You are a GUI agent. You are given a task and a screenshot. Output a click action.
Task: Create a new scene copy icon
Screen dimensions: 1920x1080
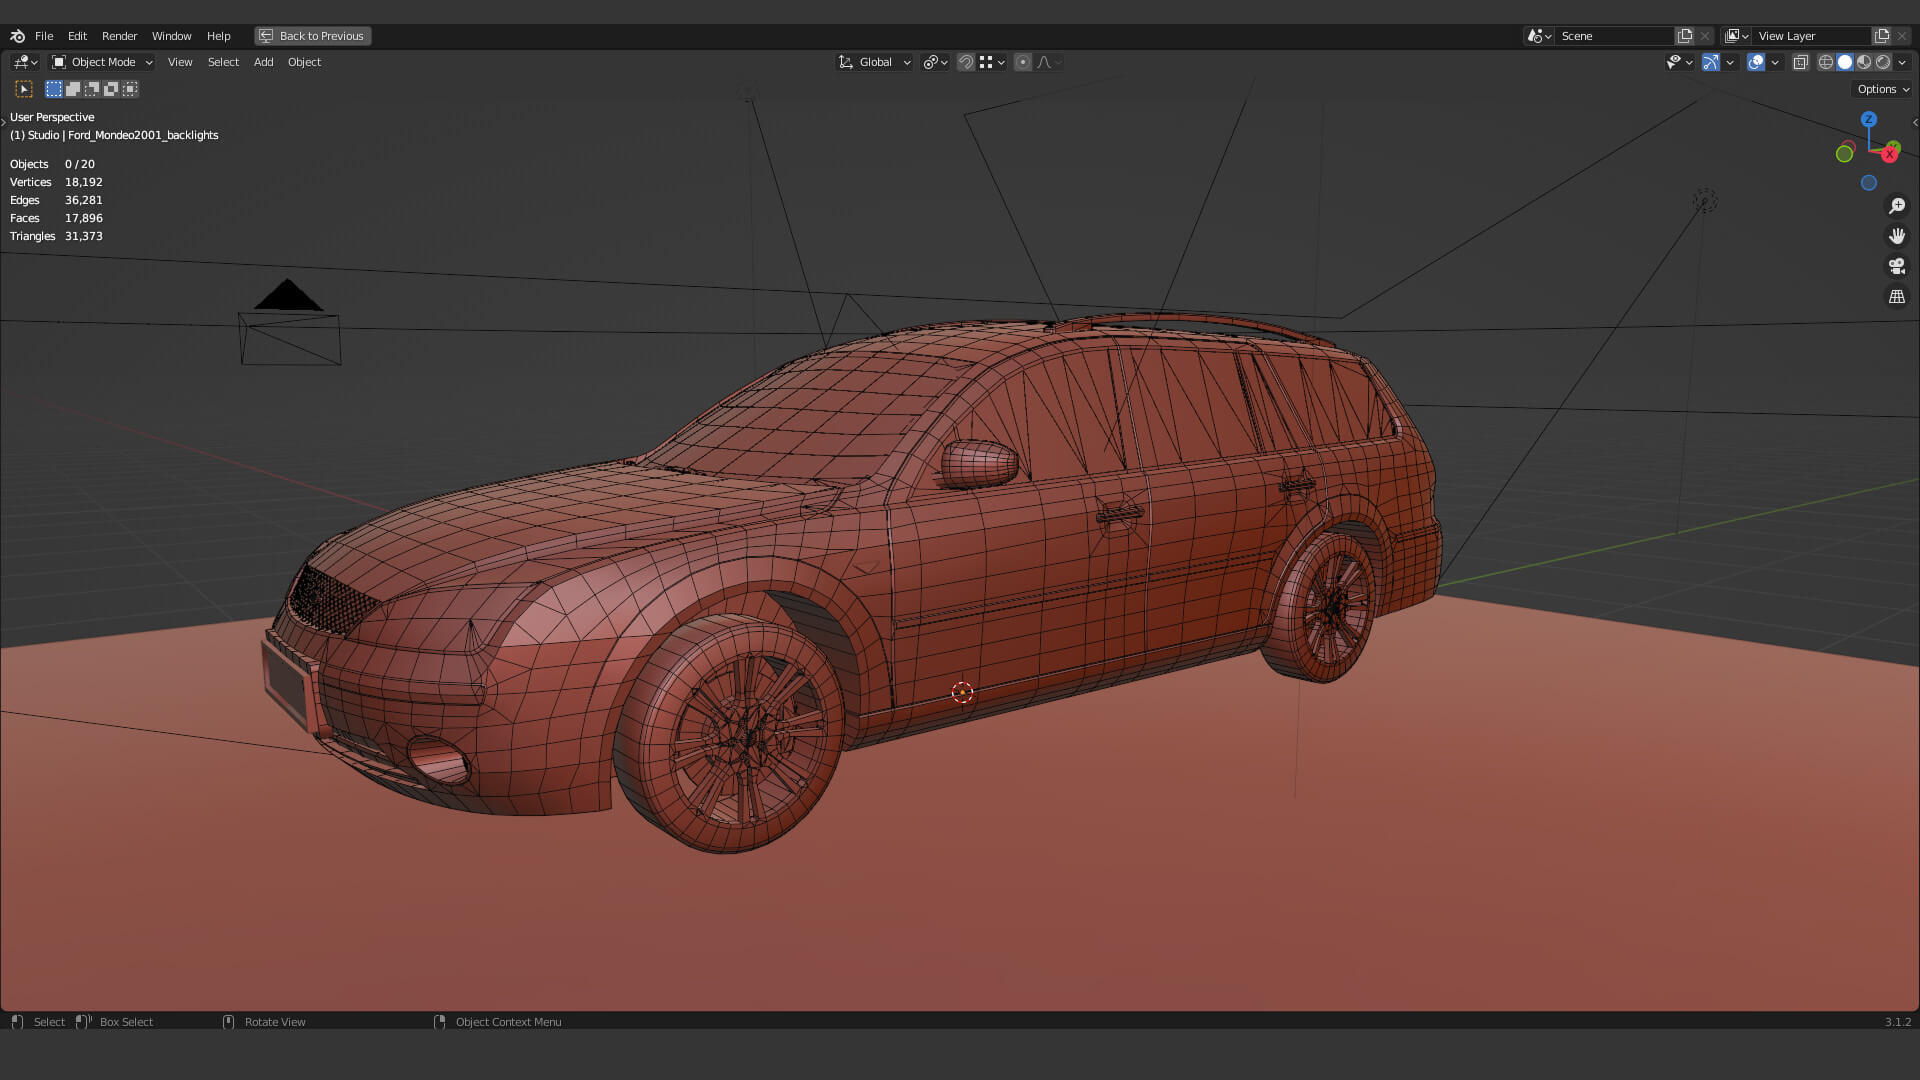click(1685, 36)
